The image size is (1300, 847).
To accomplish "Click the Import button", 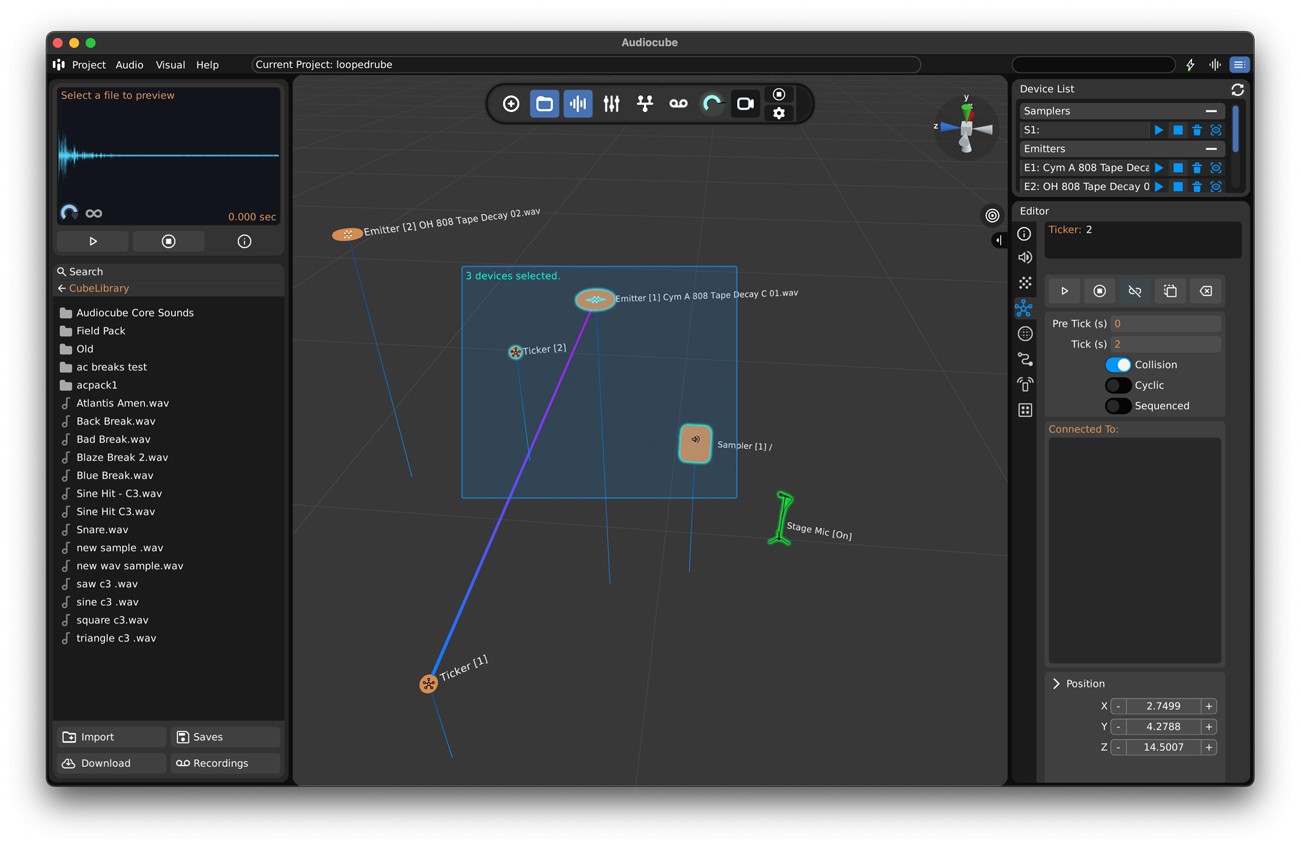I will (x=110, y=737).
